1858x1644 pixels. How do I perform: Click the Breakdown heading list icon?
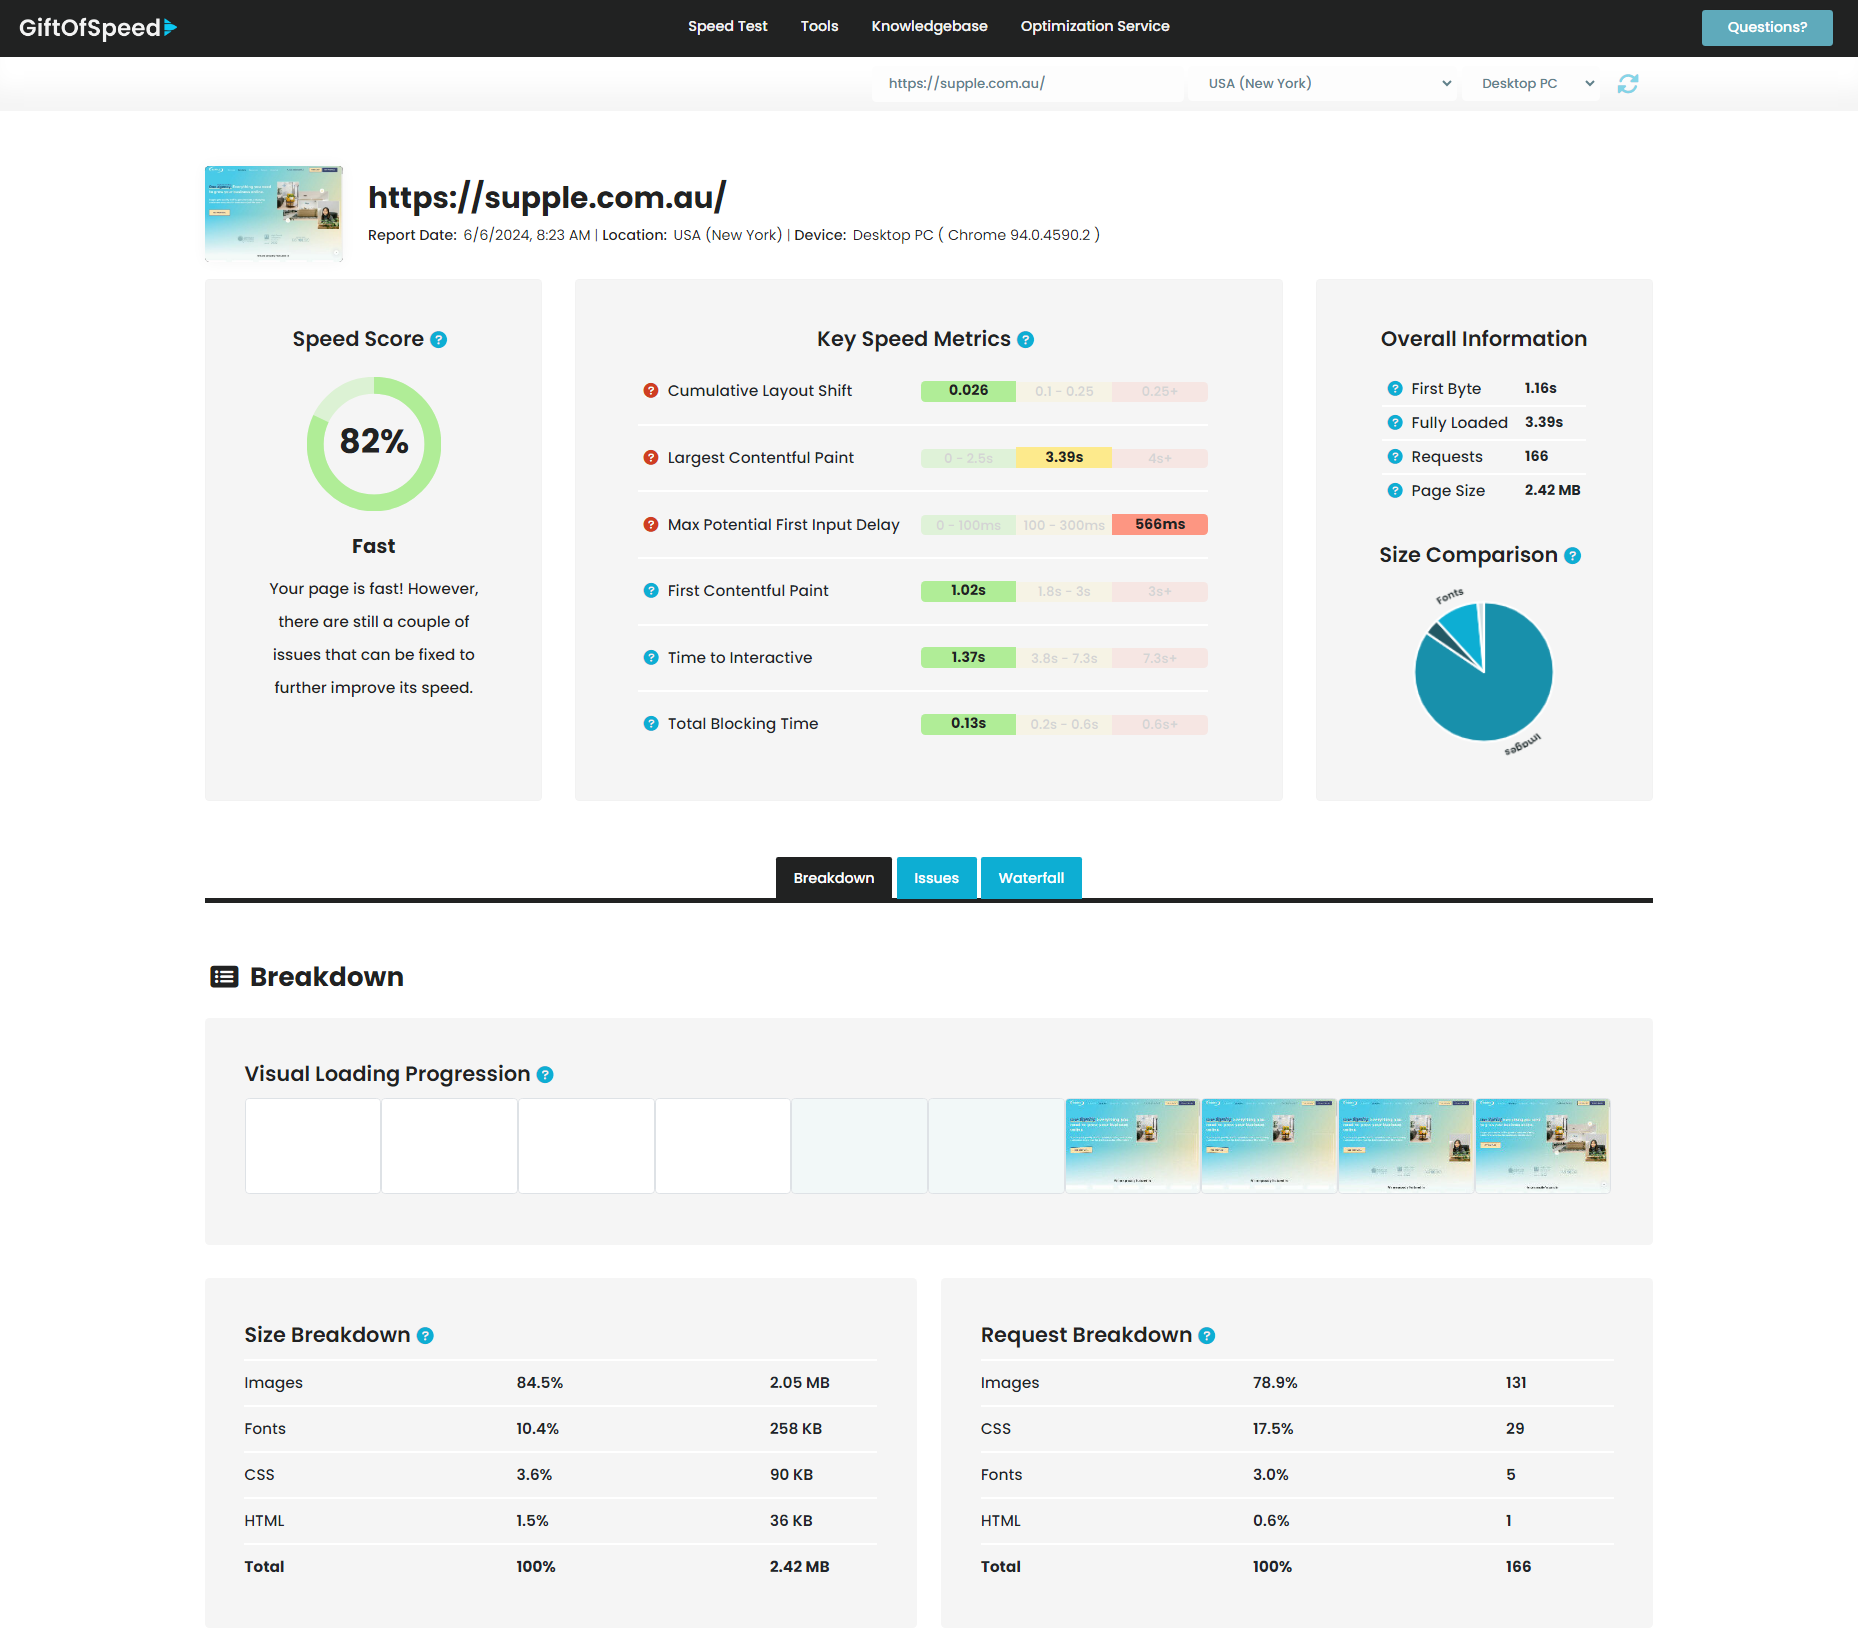click(224, 977)
